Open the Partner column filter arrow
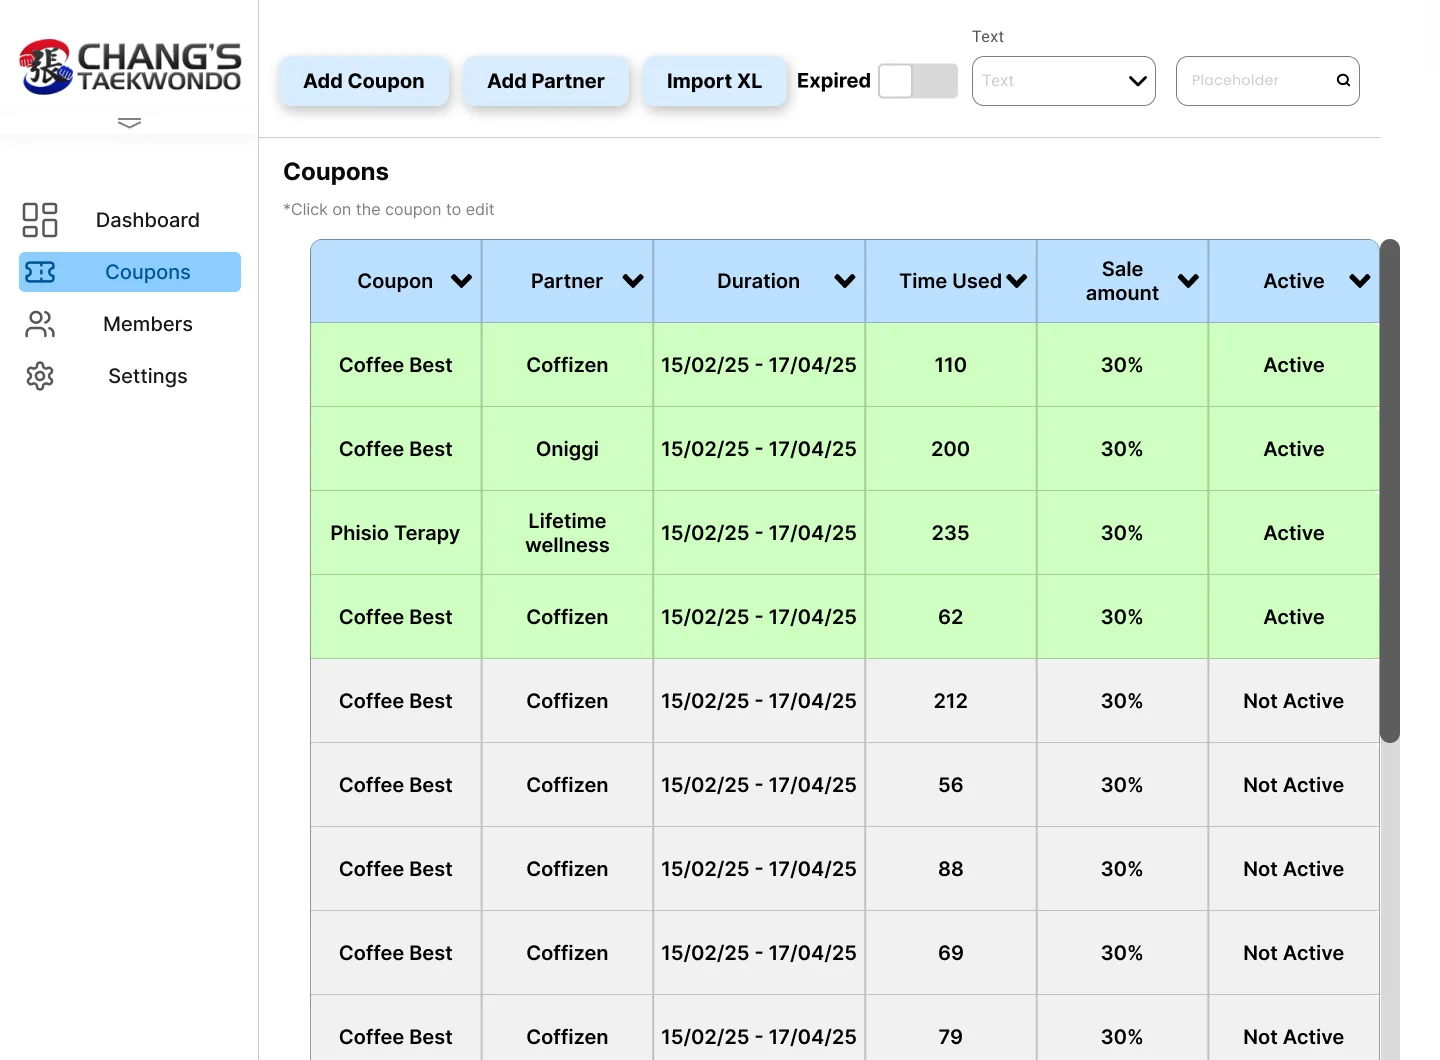Screen dimensions: 1440x1060 tap(633, 281)
